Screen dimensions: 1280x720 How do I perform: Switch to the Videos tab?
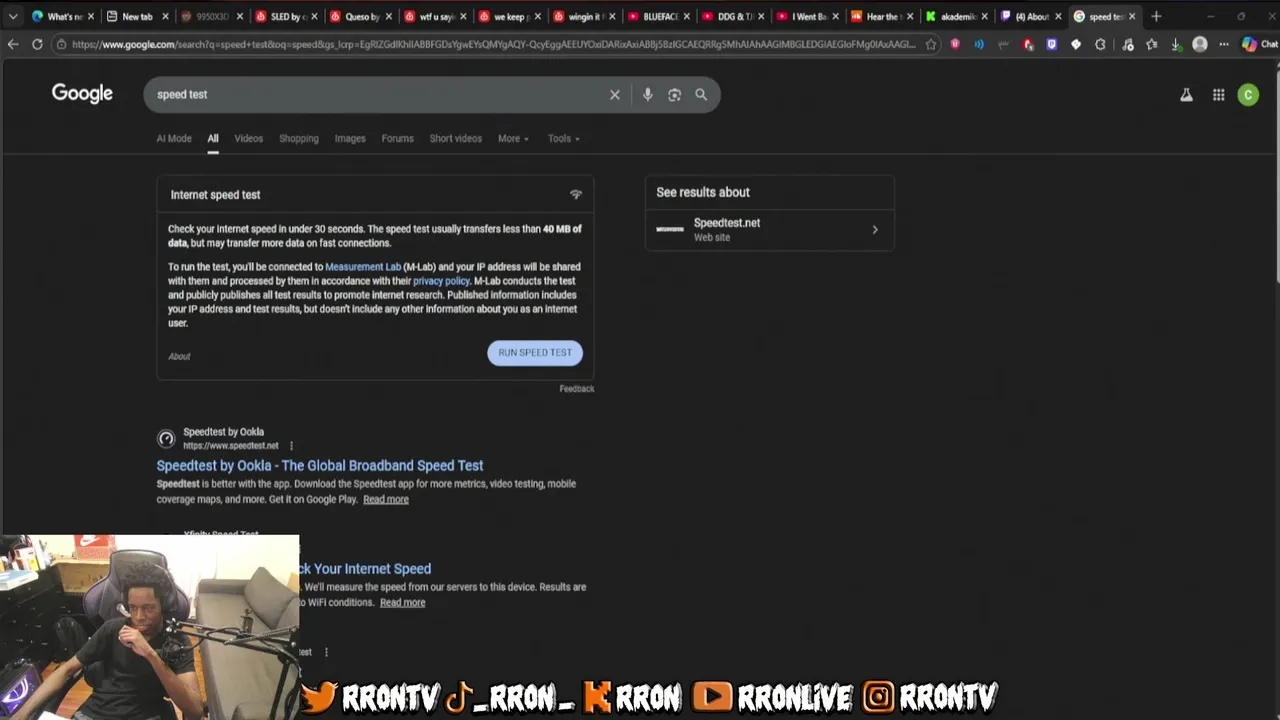pyautogui.click(x=249, y=138)
